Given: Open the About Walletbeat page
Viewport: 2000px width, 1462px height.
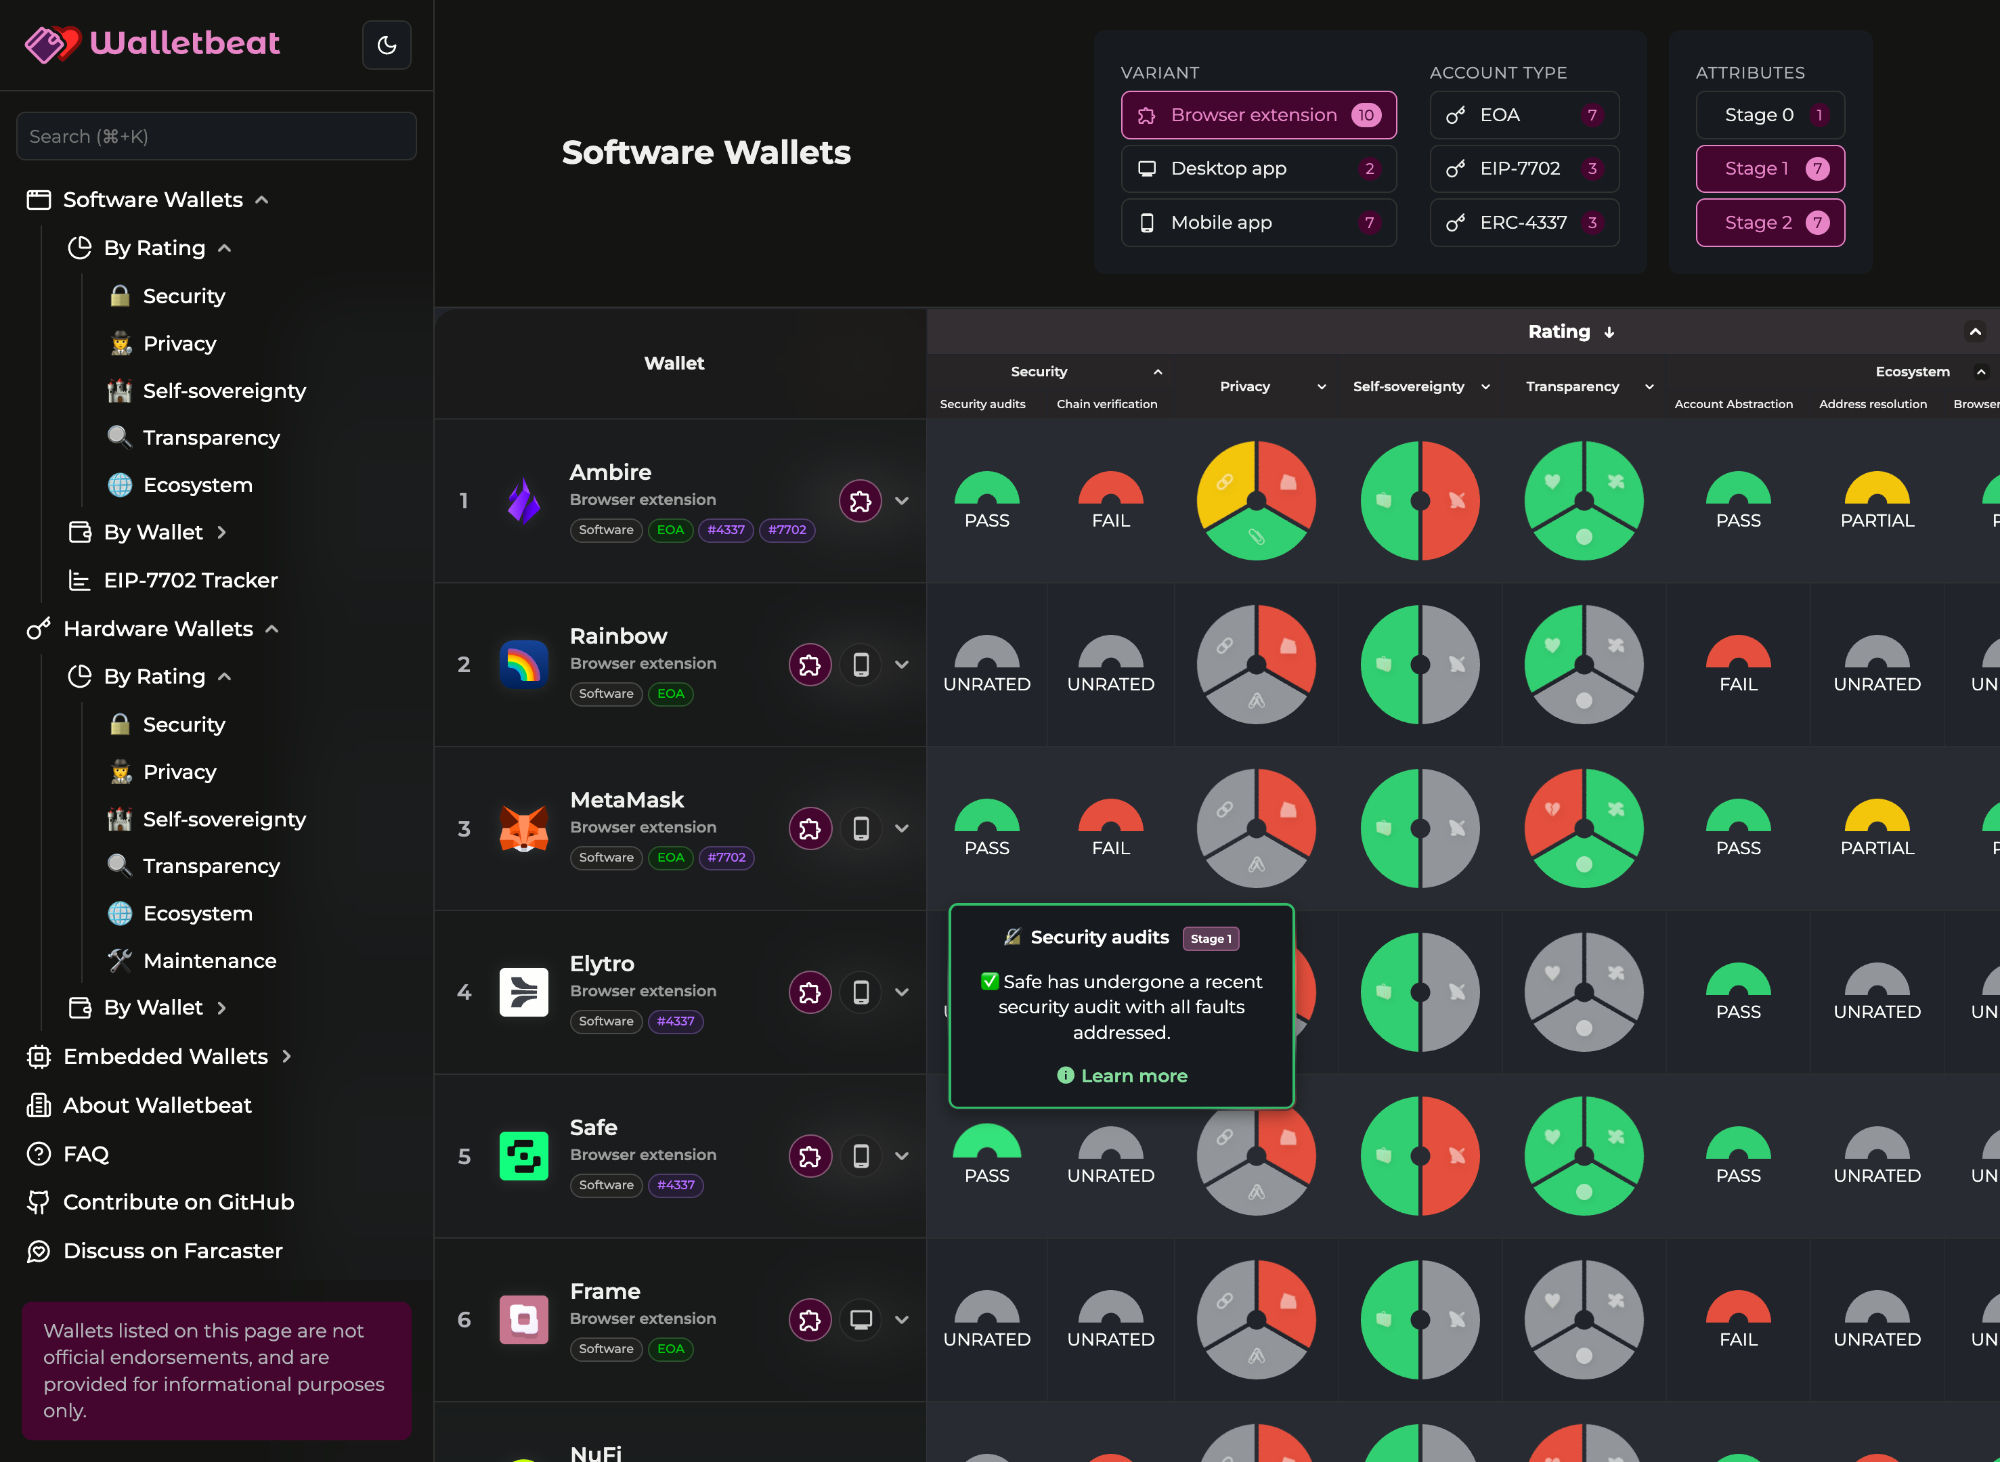Looking at the screenshot, I should coord(157,1105).
